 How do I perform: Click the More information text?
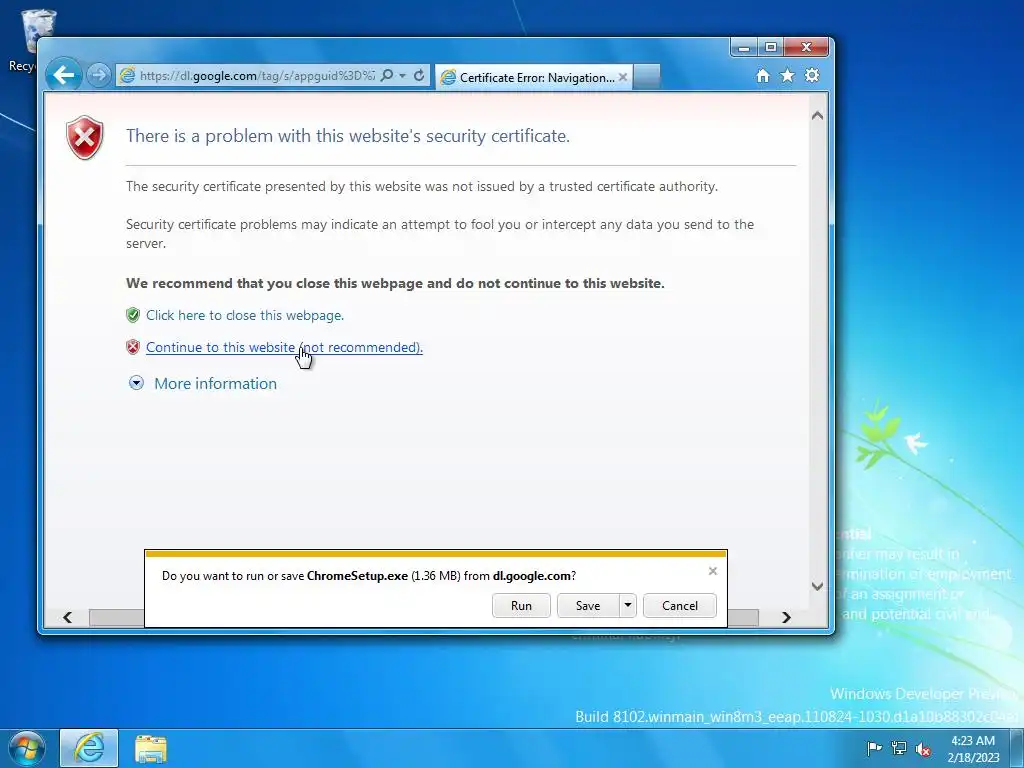(x=216, y=383)
